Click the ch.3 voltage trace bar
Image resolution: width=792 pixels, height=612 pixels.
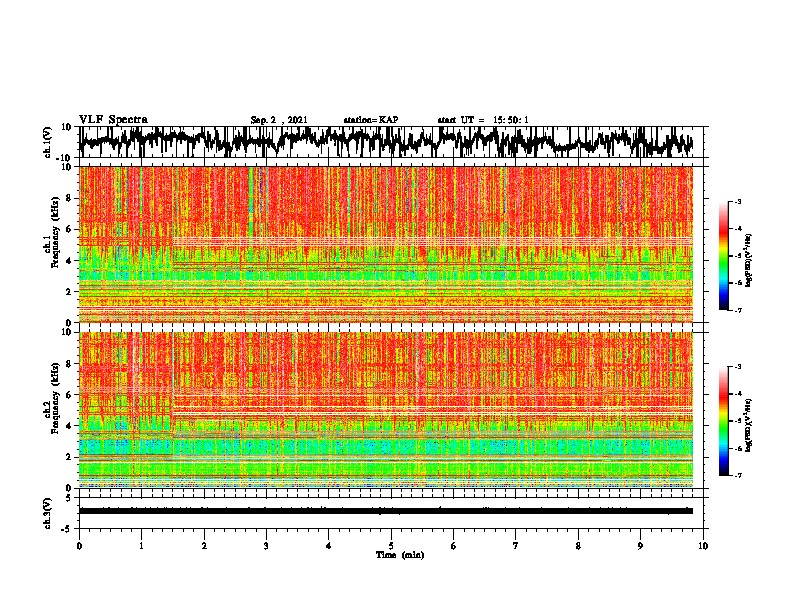pyautogui.click(x=386, y=511)
